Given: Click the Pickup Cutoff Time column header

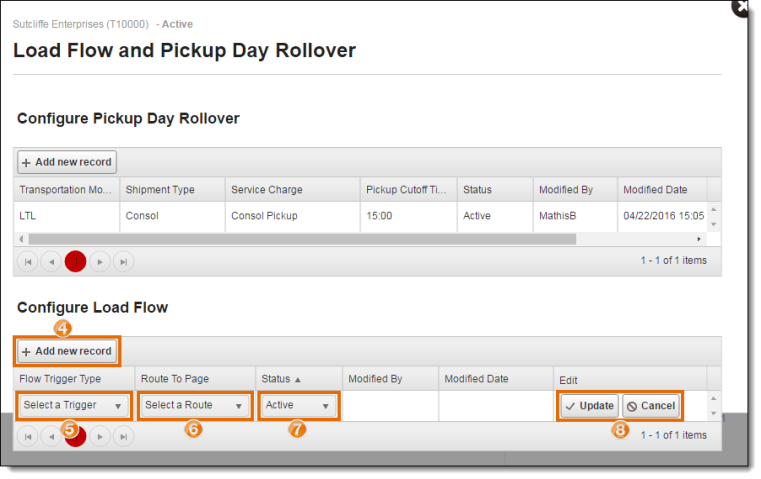Looking at the screenshot, I should [405, 189].
